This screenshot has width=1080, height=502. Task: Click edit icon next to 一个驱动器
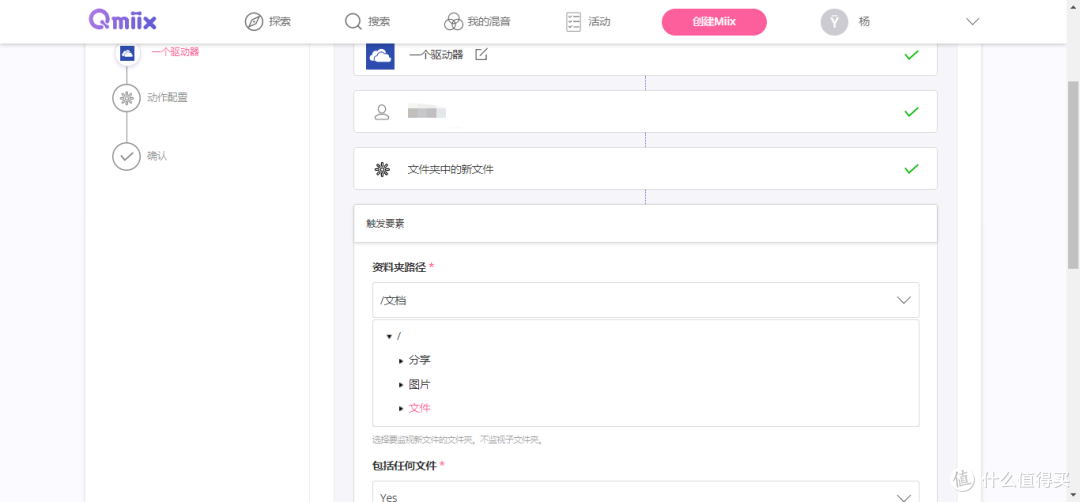click(x=481, y=54)
